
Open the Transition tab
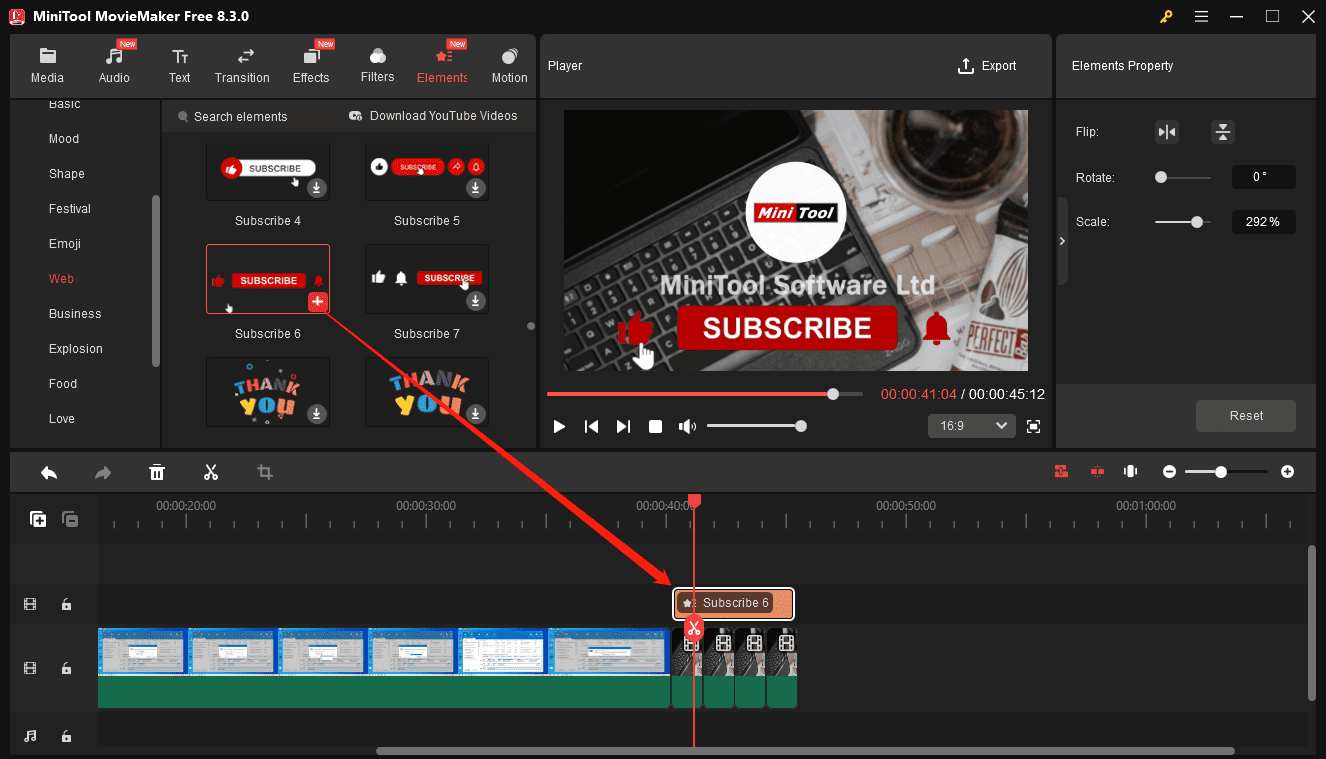[x=242, y=65]
